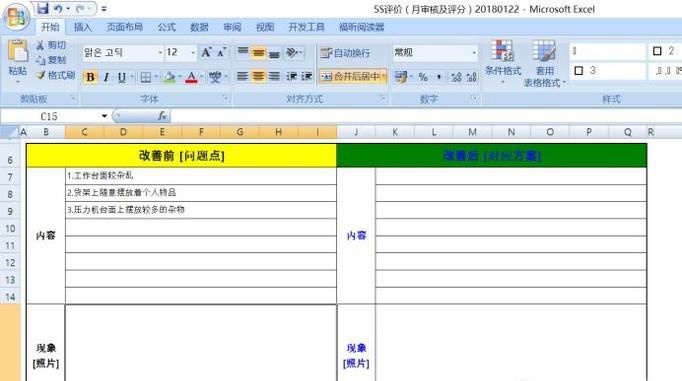Open the Name Box C15 dropdown arrow
The height and width of the screenshot is (381, 682).
pyautogui.click(x=104, y=116)
